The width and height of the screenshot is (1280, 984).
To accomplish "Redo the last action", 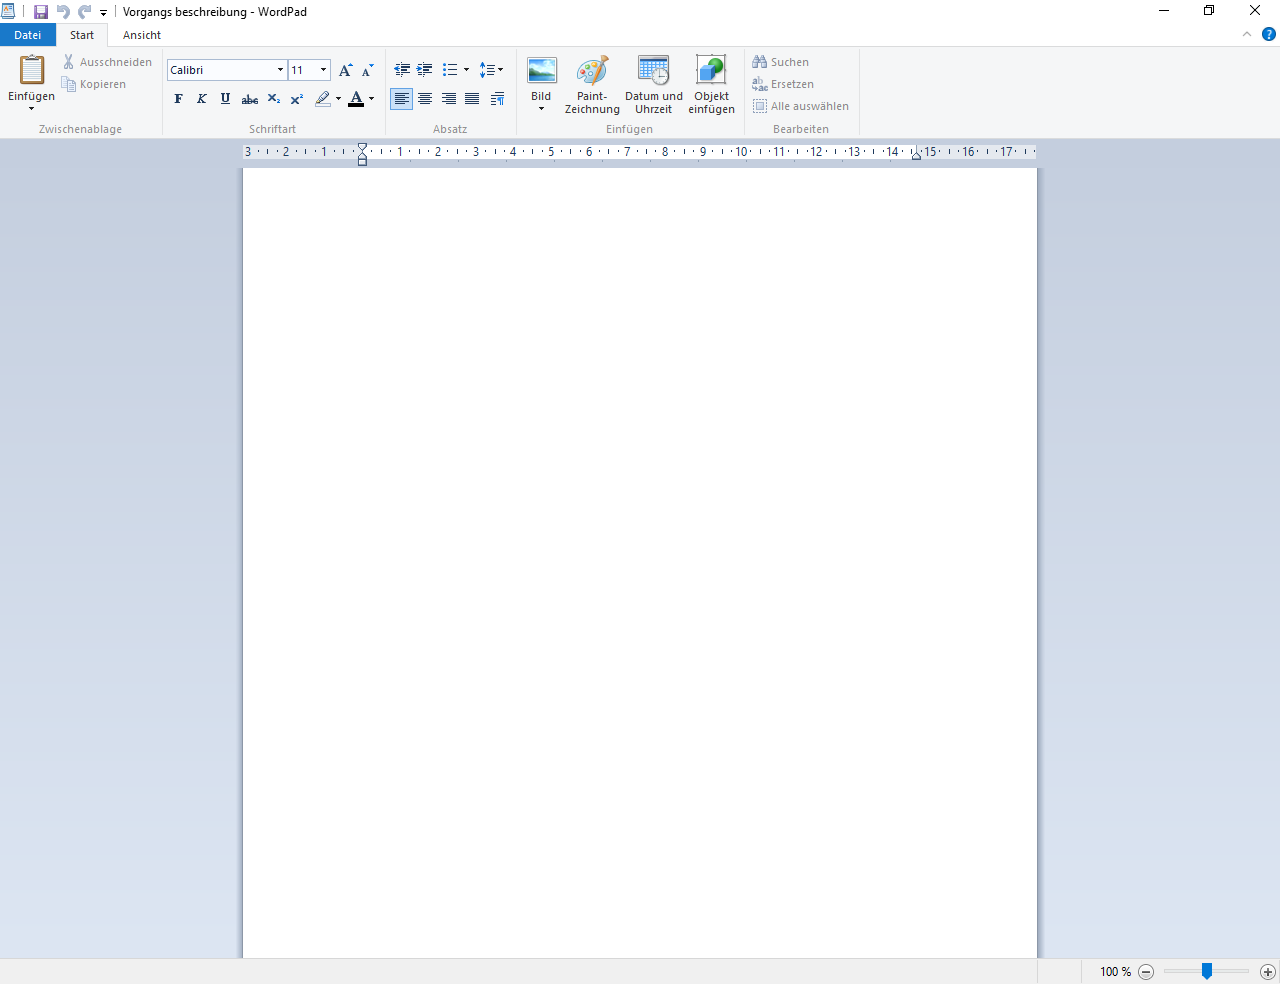I will pos(85,12).
